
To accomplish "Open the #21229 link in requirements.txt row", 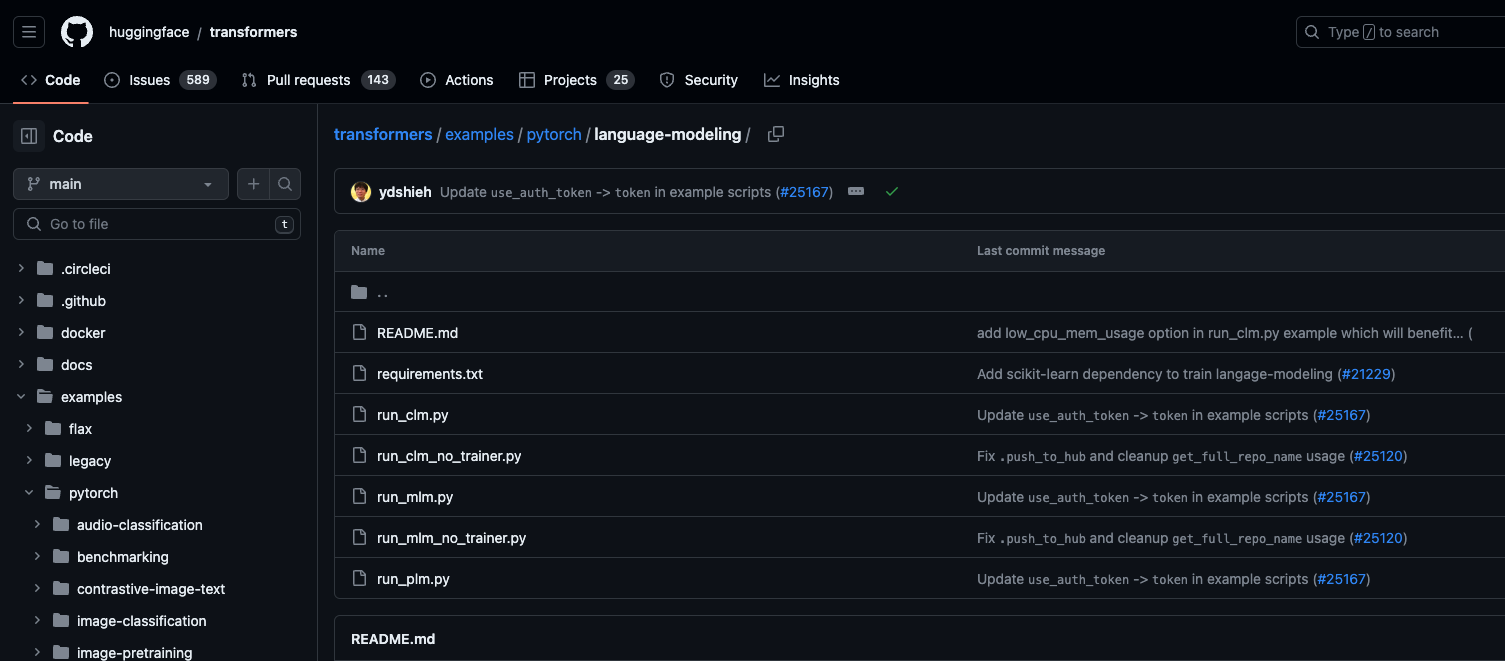I will click(1365, 374).
